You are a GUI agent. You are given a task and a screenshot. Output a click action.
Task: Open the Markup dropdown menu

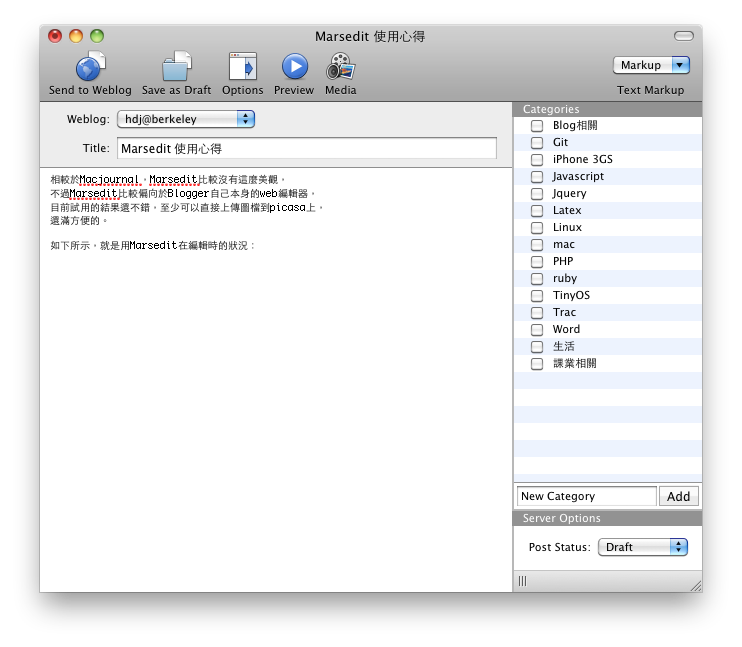click(651, 65)
